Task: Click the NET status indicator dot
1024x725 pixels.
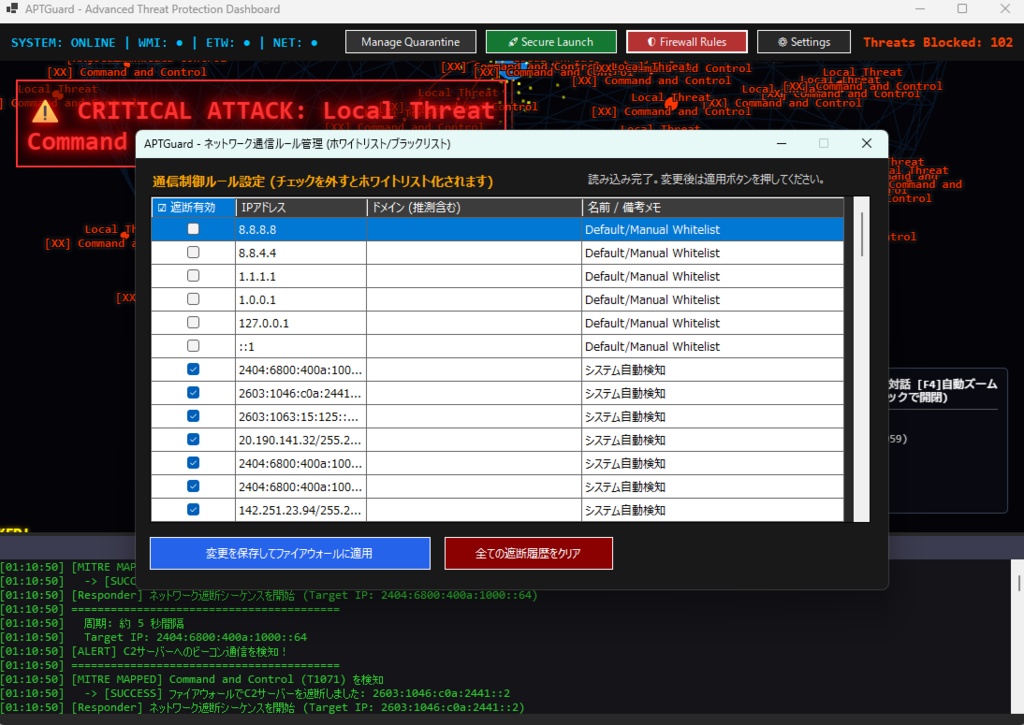Action: pyautogui.click(x=314, y=43)
